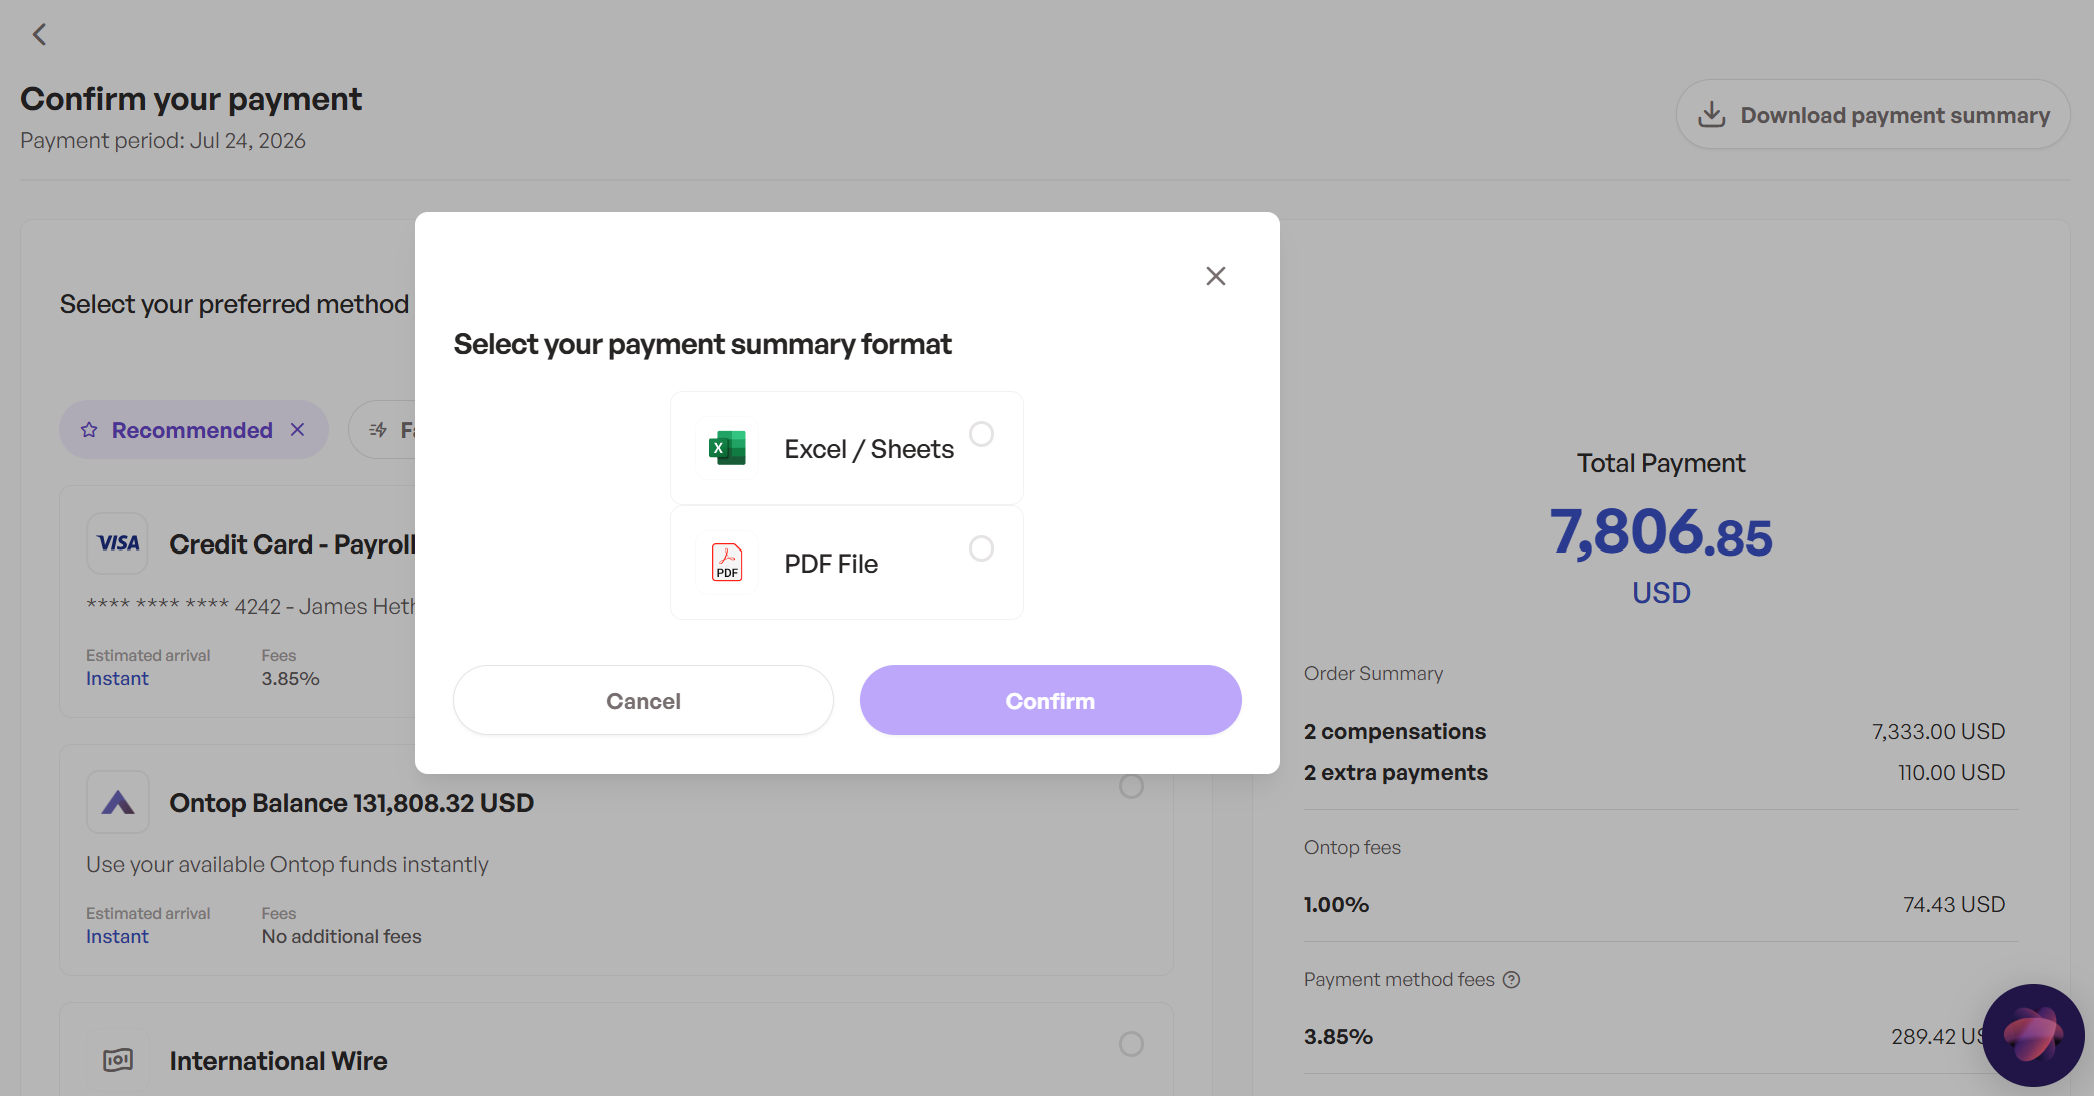The width and height of the screenshot is (2094, 1096).
Task: Click the International Wire cash icon
Action: (x=118, y=1060)
